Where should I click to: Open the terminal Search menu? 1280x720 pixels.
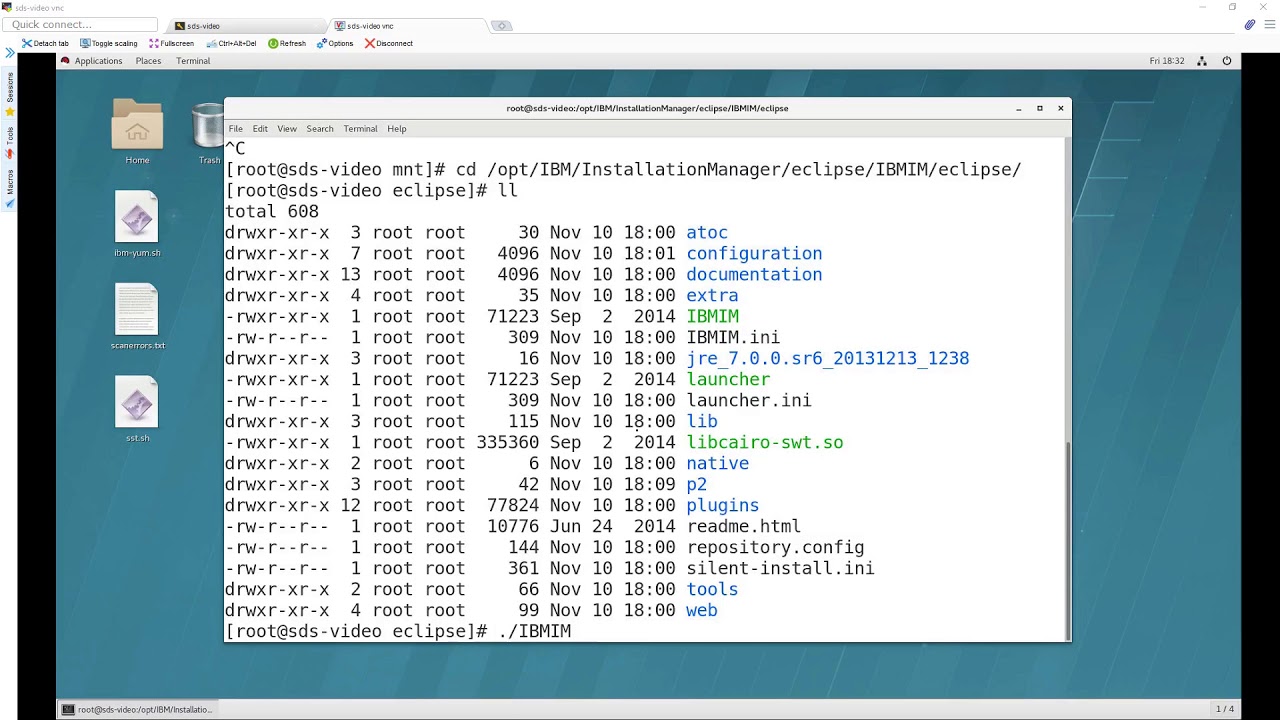(x=320, y=129)
